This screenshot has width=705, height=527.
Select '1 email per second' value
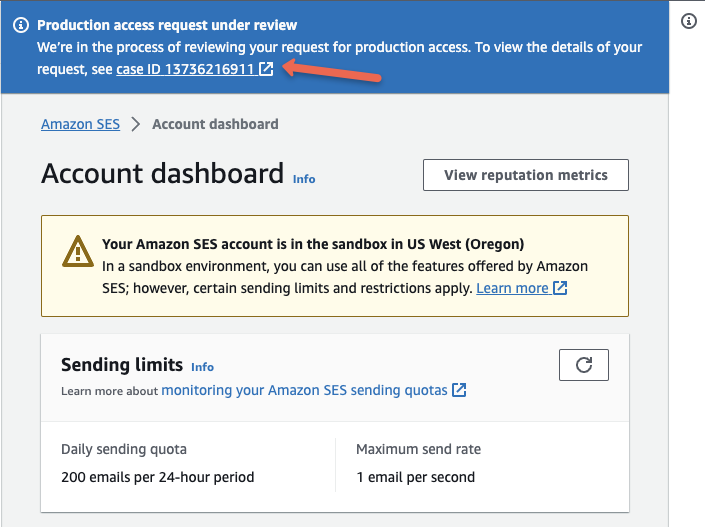tap(415, 477)
